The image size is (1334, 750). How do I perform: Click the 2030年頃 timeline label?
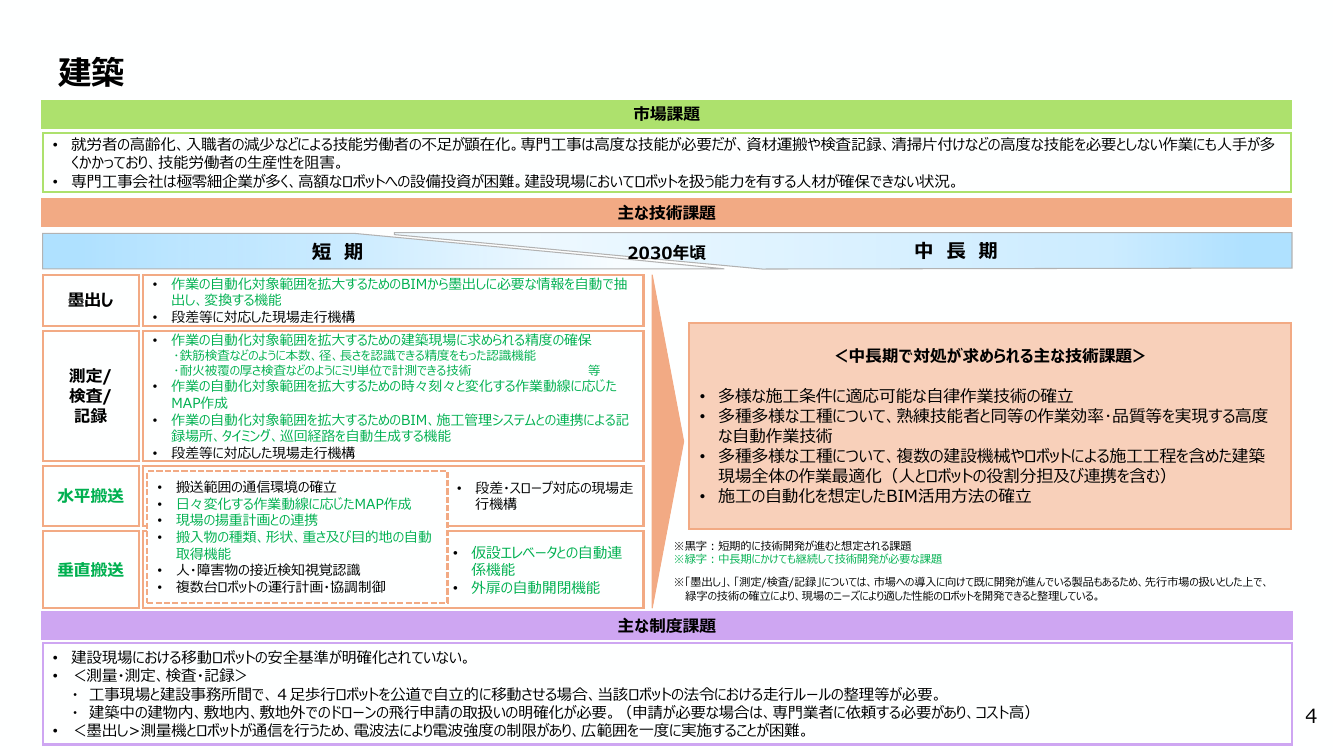pos(667,253)
